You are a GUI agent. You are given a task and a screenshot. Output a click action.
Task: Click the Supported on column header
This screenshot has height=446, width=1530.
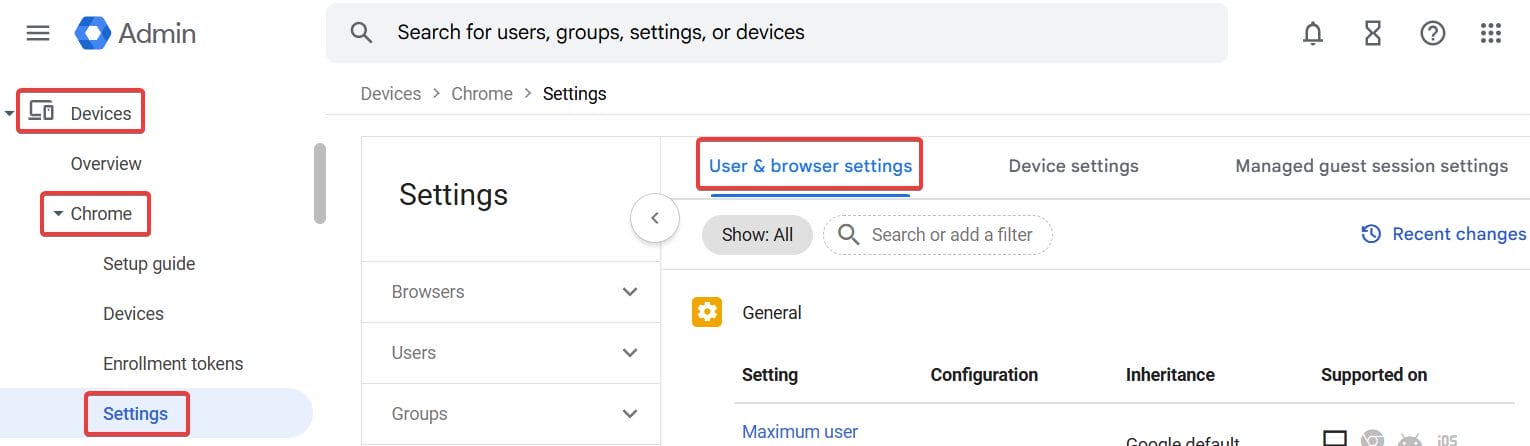click(x=1374, y=375)
